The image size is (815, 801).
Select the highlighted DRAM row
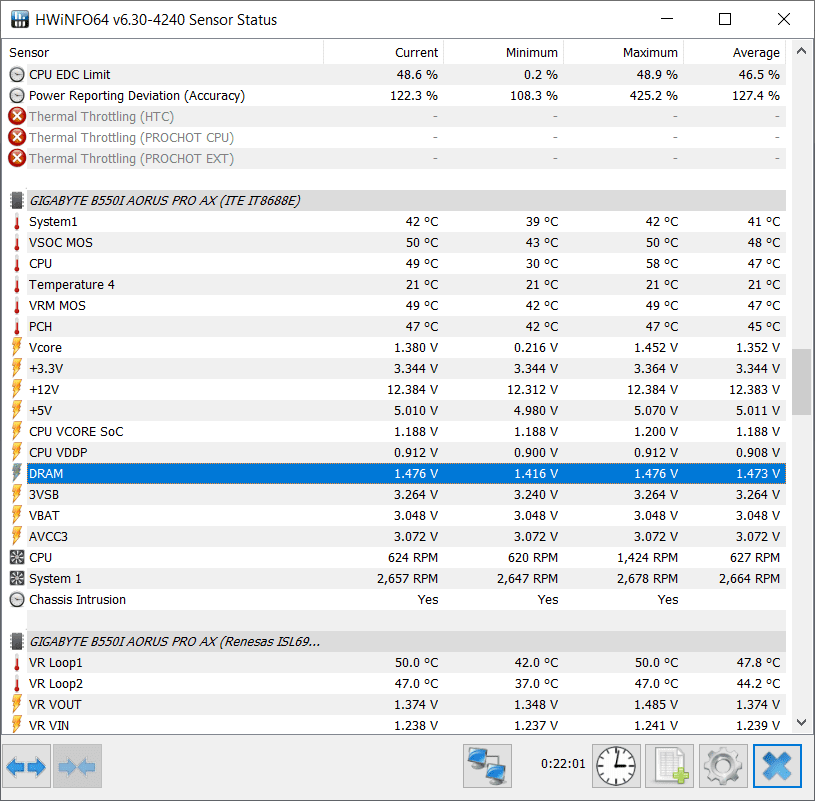[406, 474]
